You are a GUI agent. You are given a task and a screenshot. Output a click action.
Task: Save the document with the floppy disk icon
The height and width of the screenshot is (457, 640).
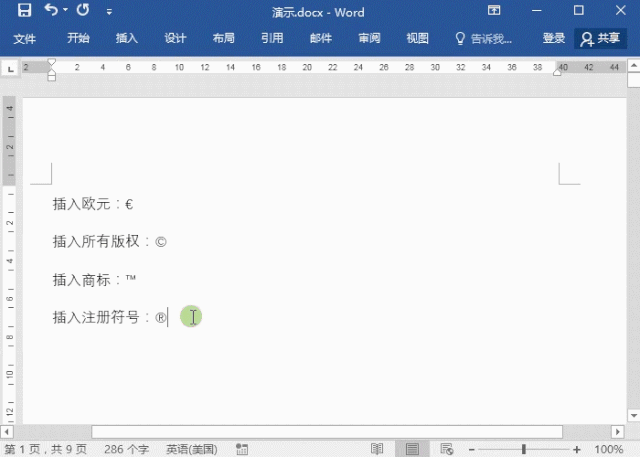pyautogui.click(x=24, y=10)
